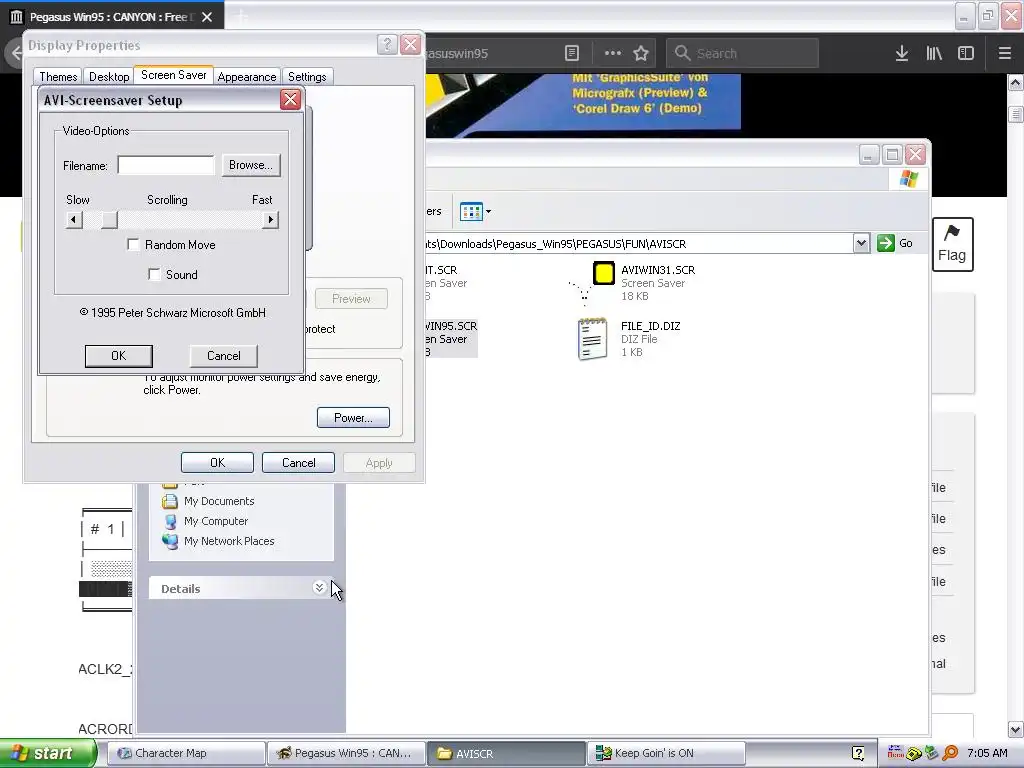Open page actions three-dots menu

pyautogui.click(x=613, y=53)
